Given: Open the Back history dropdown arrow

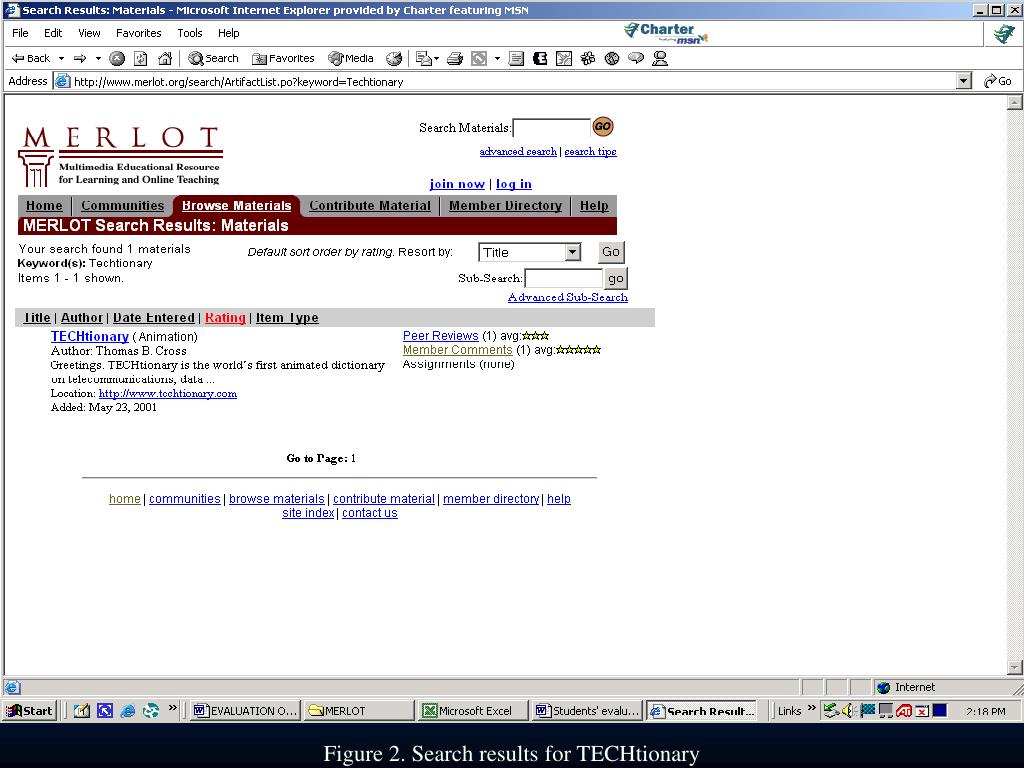Looking at the screenshot, I should [x=61, y=58].
